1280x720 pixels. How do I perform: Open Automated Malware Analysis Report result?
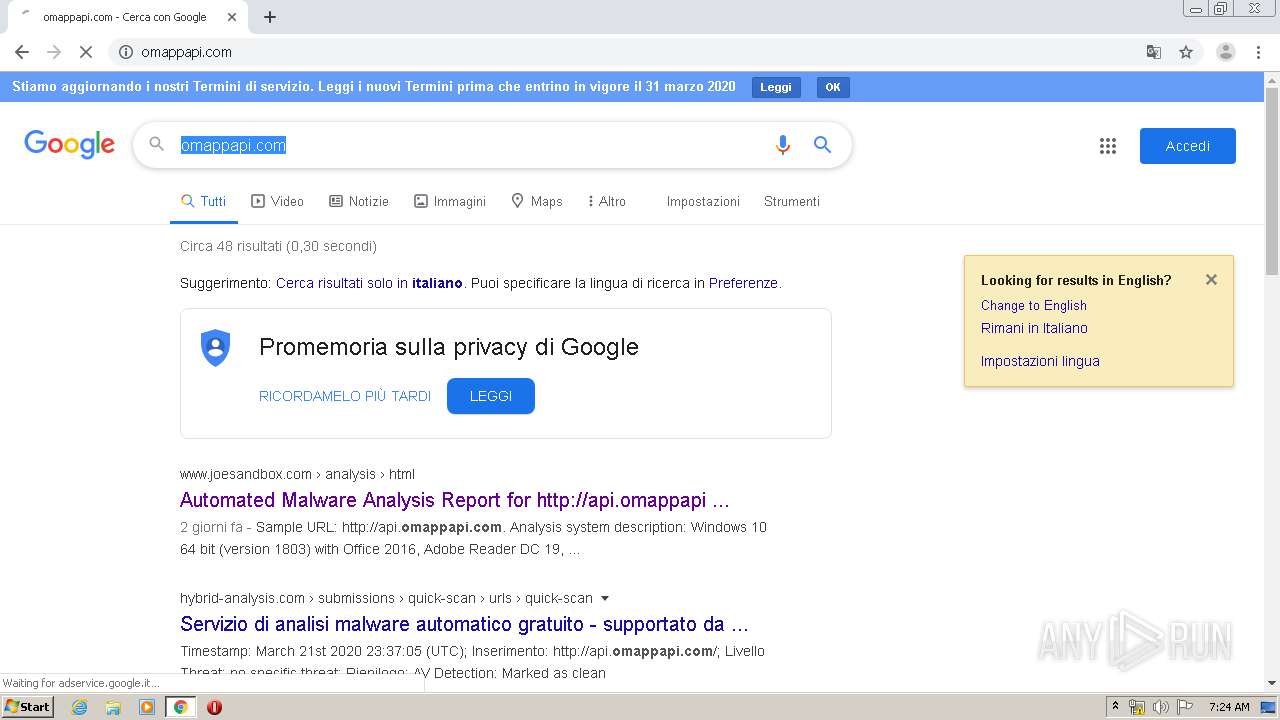[x=455, y=500]
